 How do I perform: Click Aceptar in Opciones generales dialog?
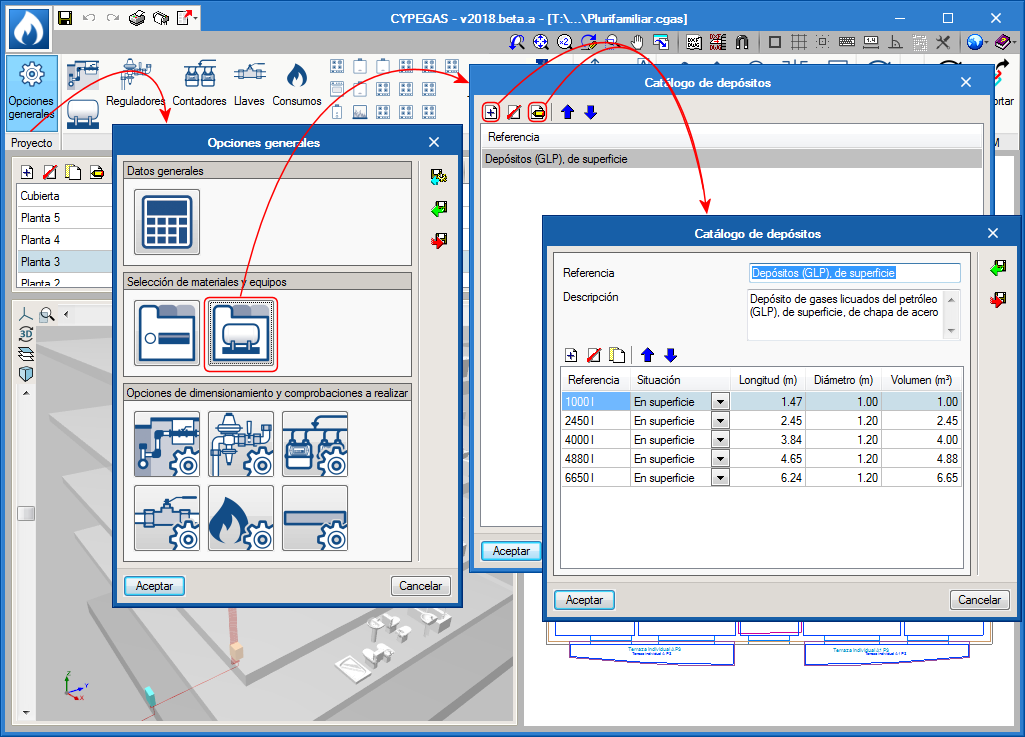(154, 586)
